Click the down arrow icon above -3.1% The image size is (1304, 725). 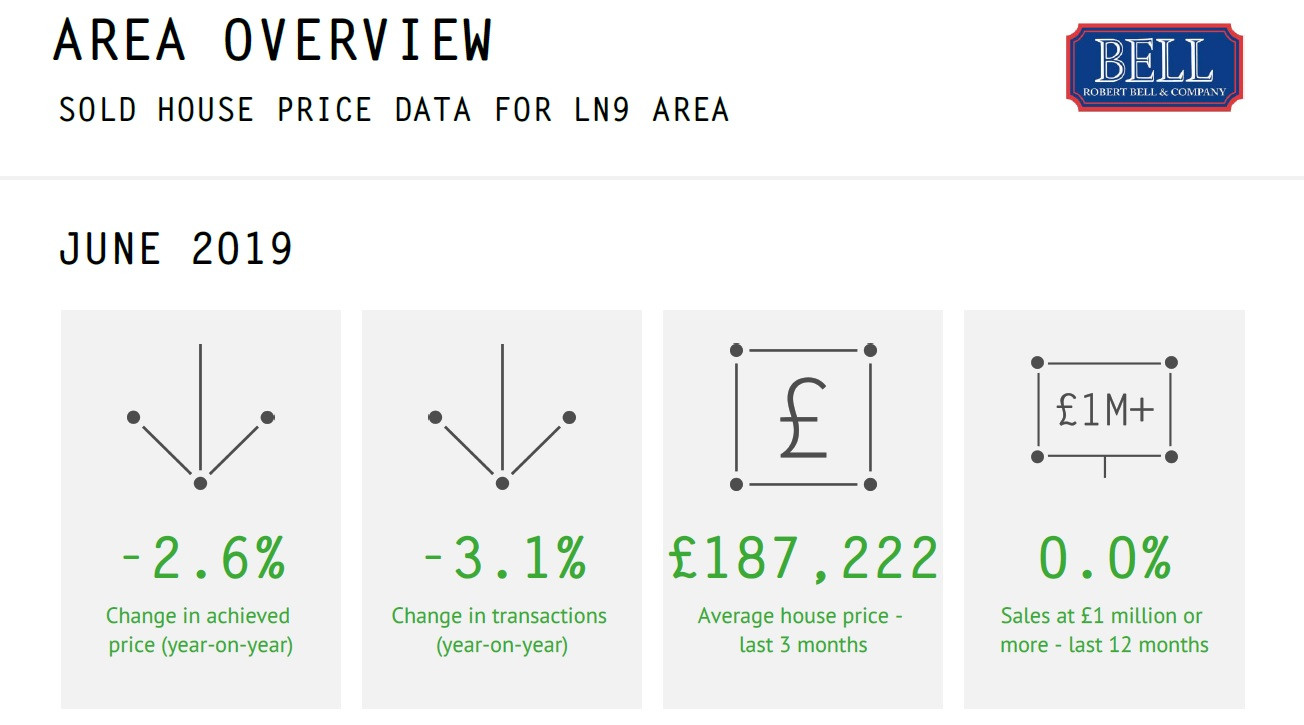coord(502,417)
